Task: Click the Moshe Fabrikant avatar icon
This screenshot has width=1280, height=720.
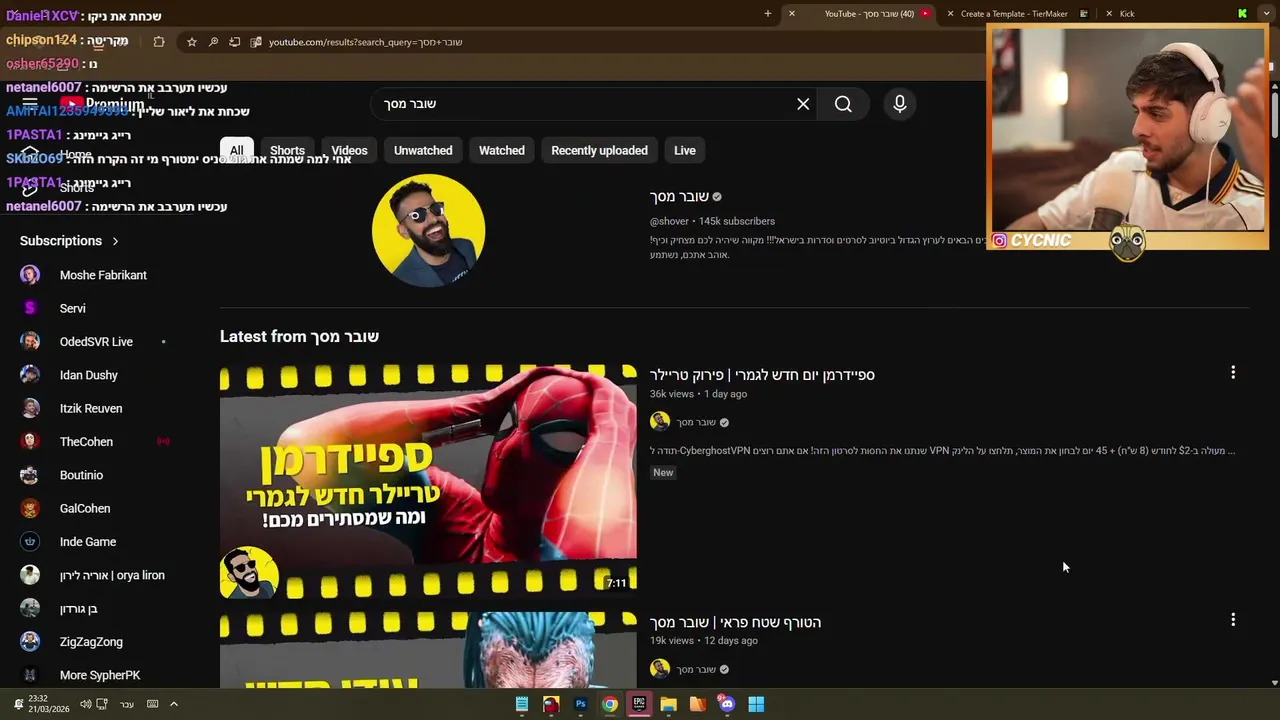Action: coord(30,275)
